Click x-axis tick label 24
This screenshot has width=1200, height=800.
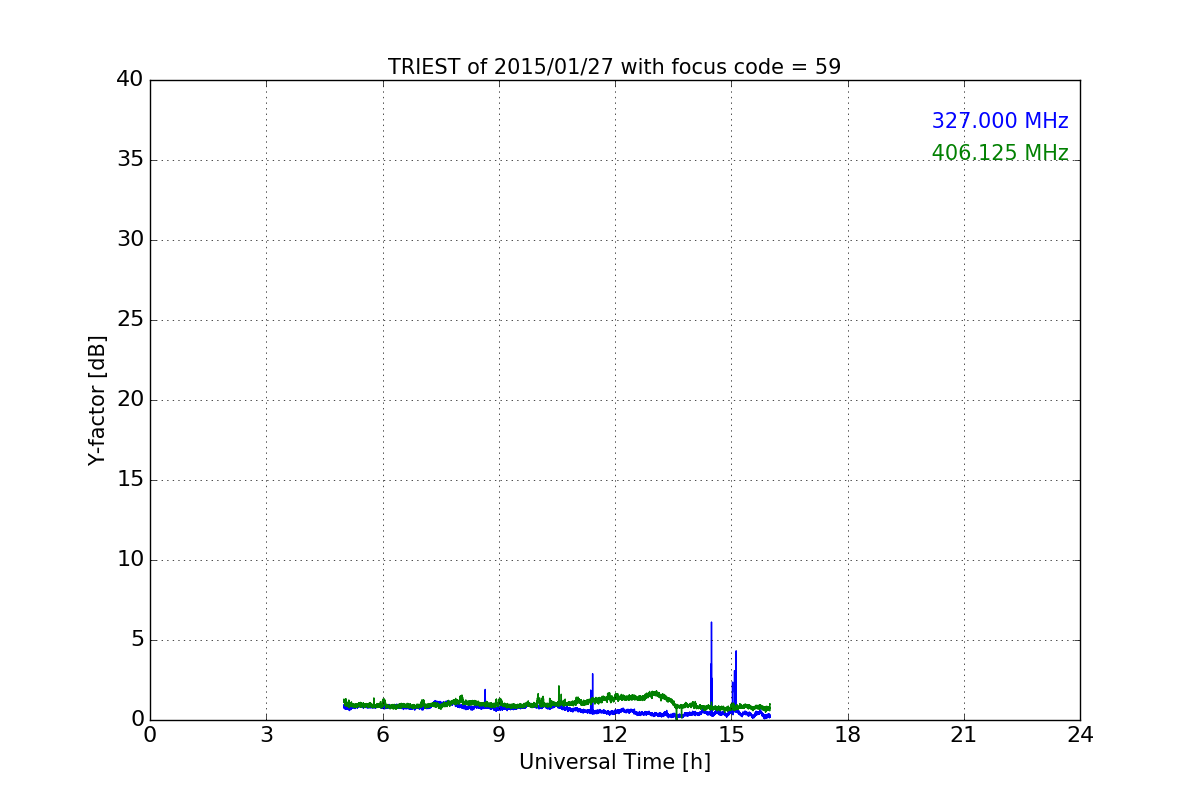coord(1080,735)
